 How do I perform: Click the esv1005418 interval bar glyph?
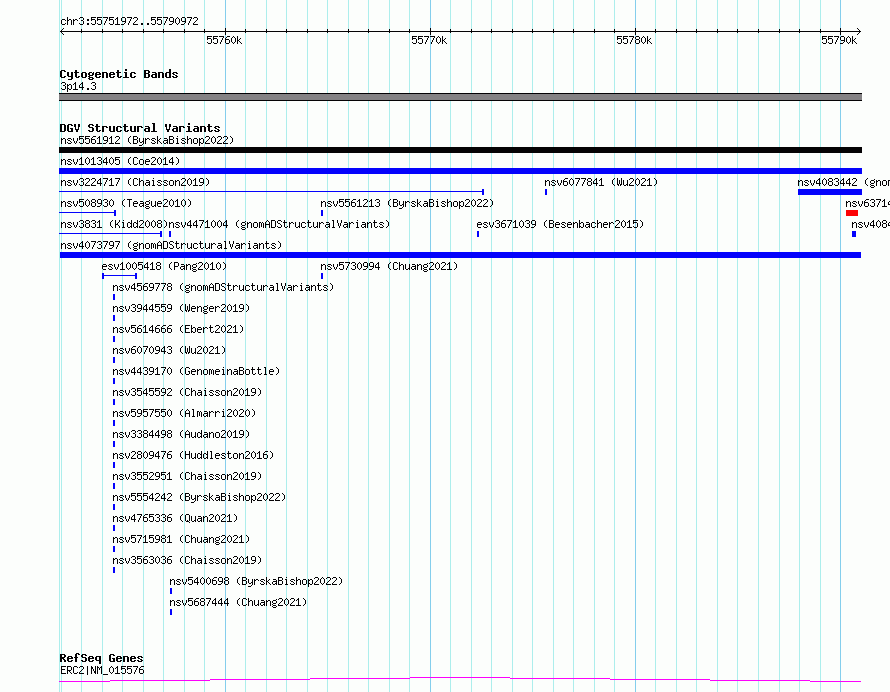pos(119,276)
